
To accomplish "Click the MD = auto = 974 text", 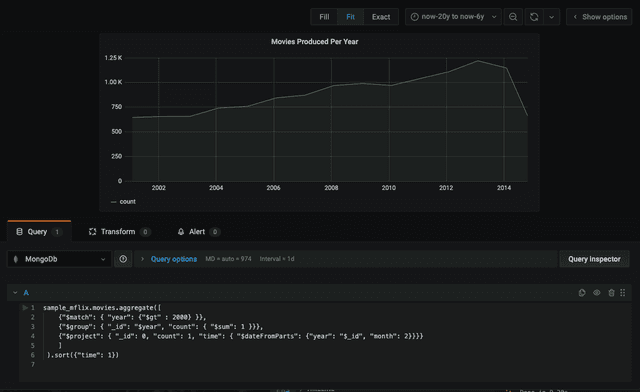I will coord(228,259).
